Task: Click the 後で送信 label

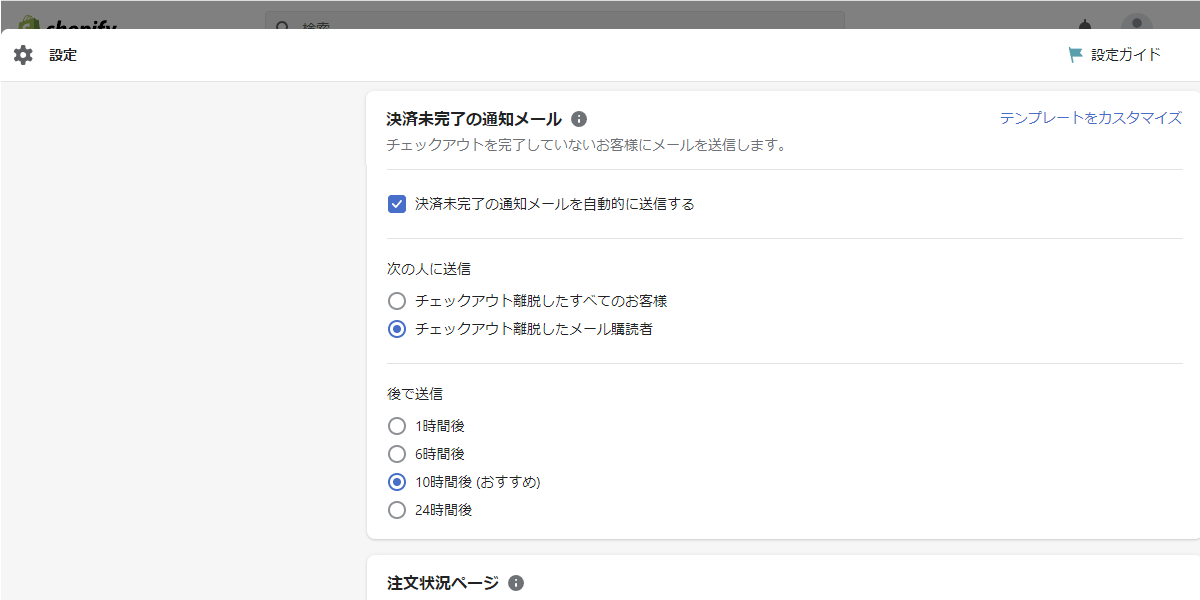Action: (415, 394)
